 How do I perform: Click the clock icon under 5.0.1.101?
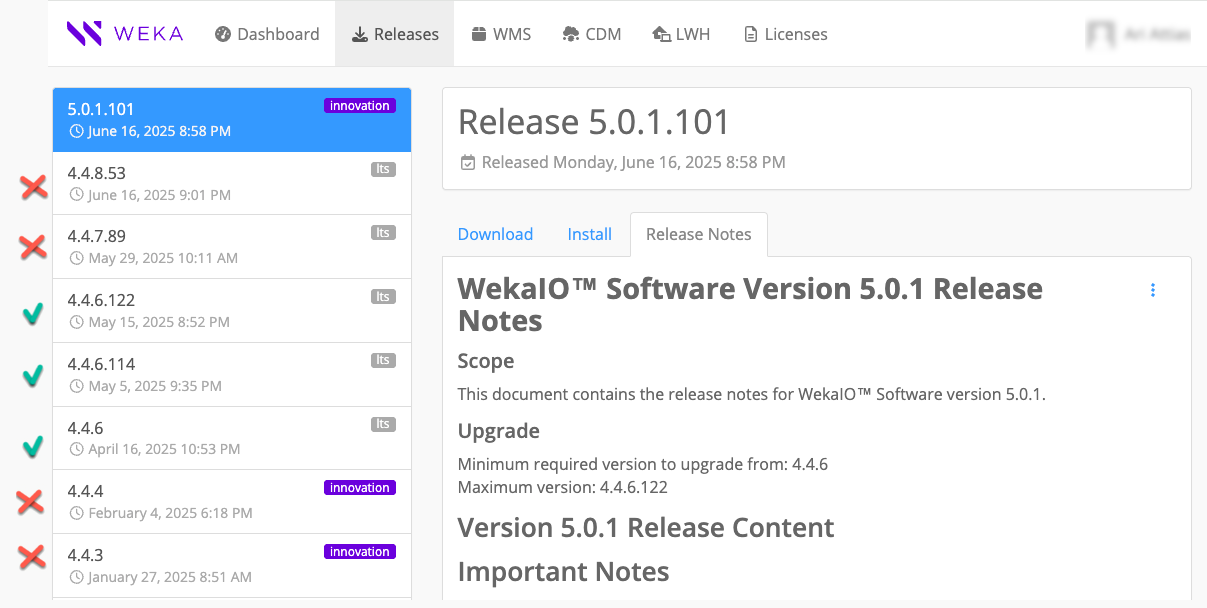[76, 132]
